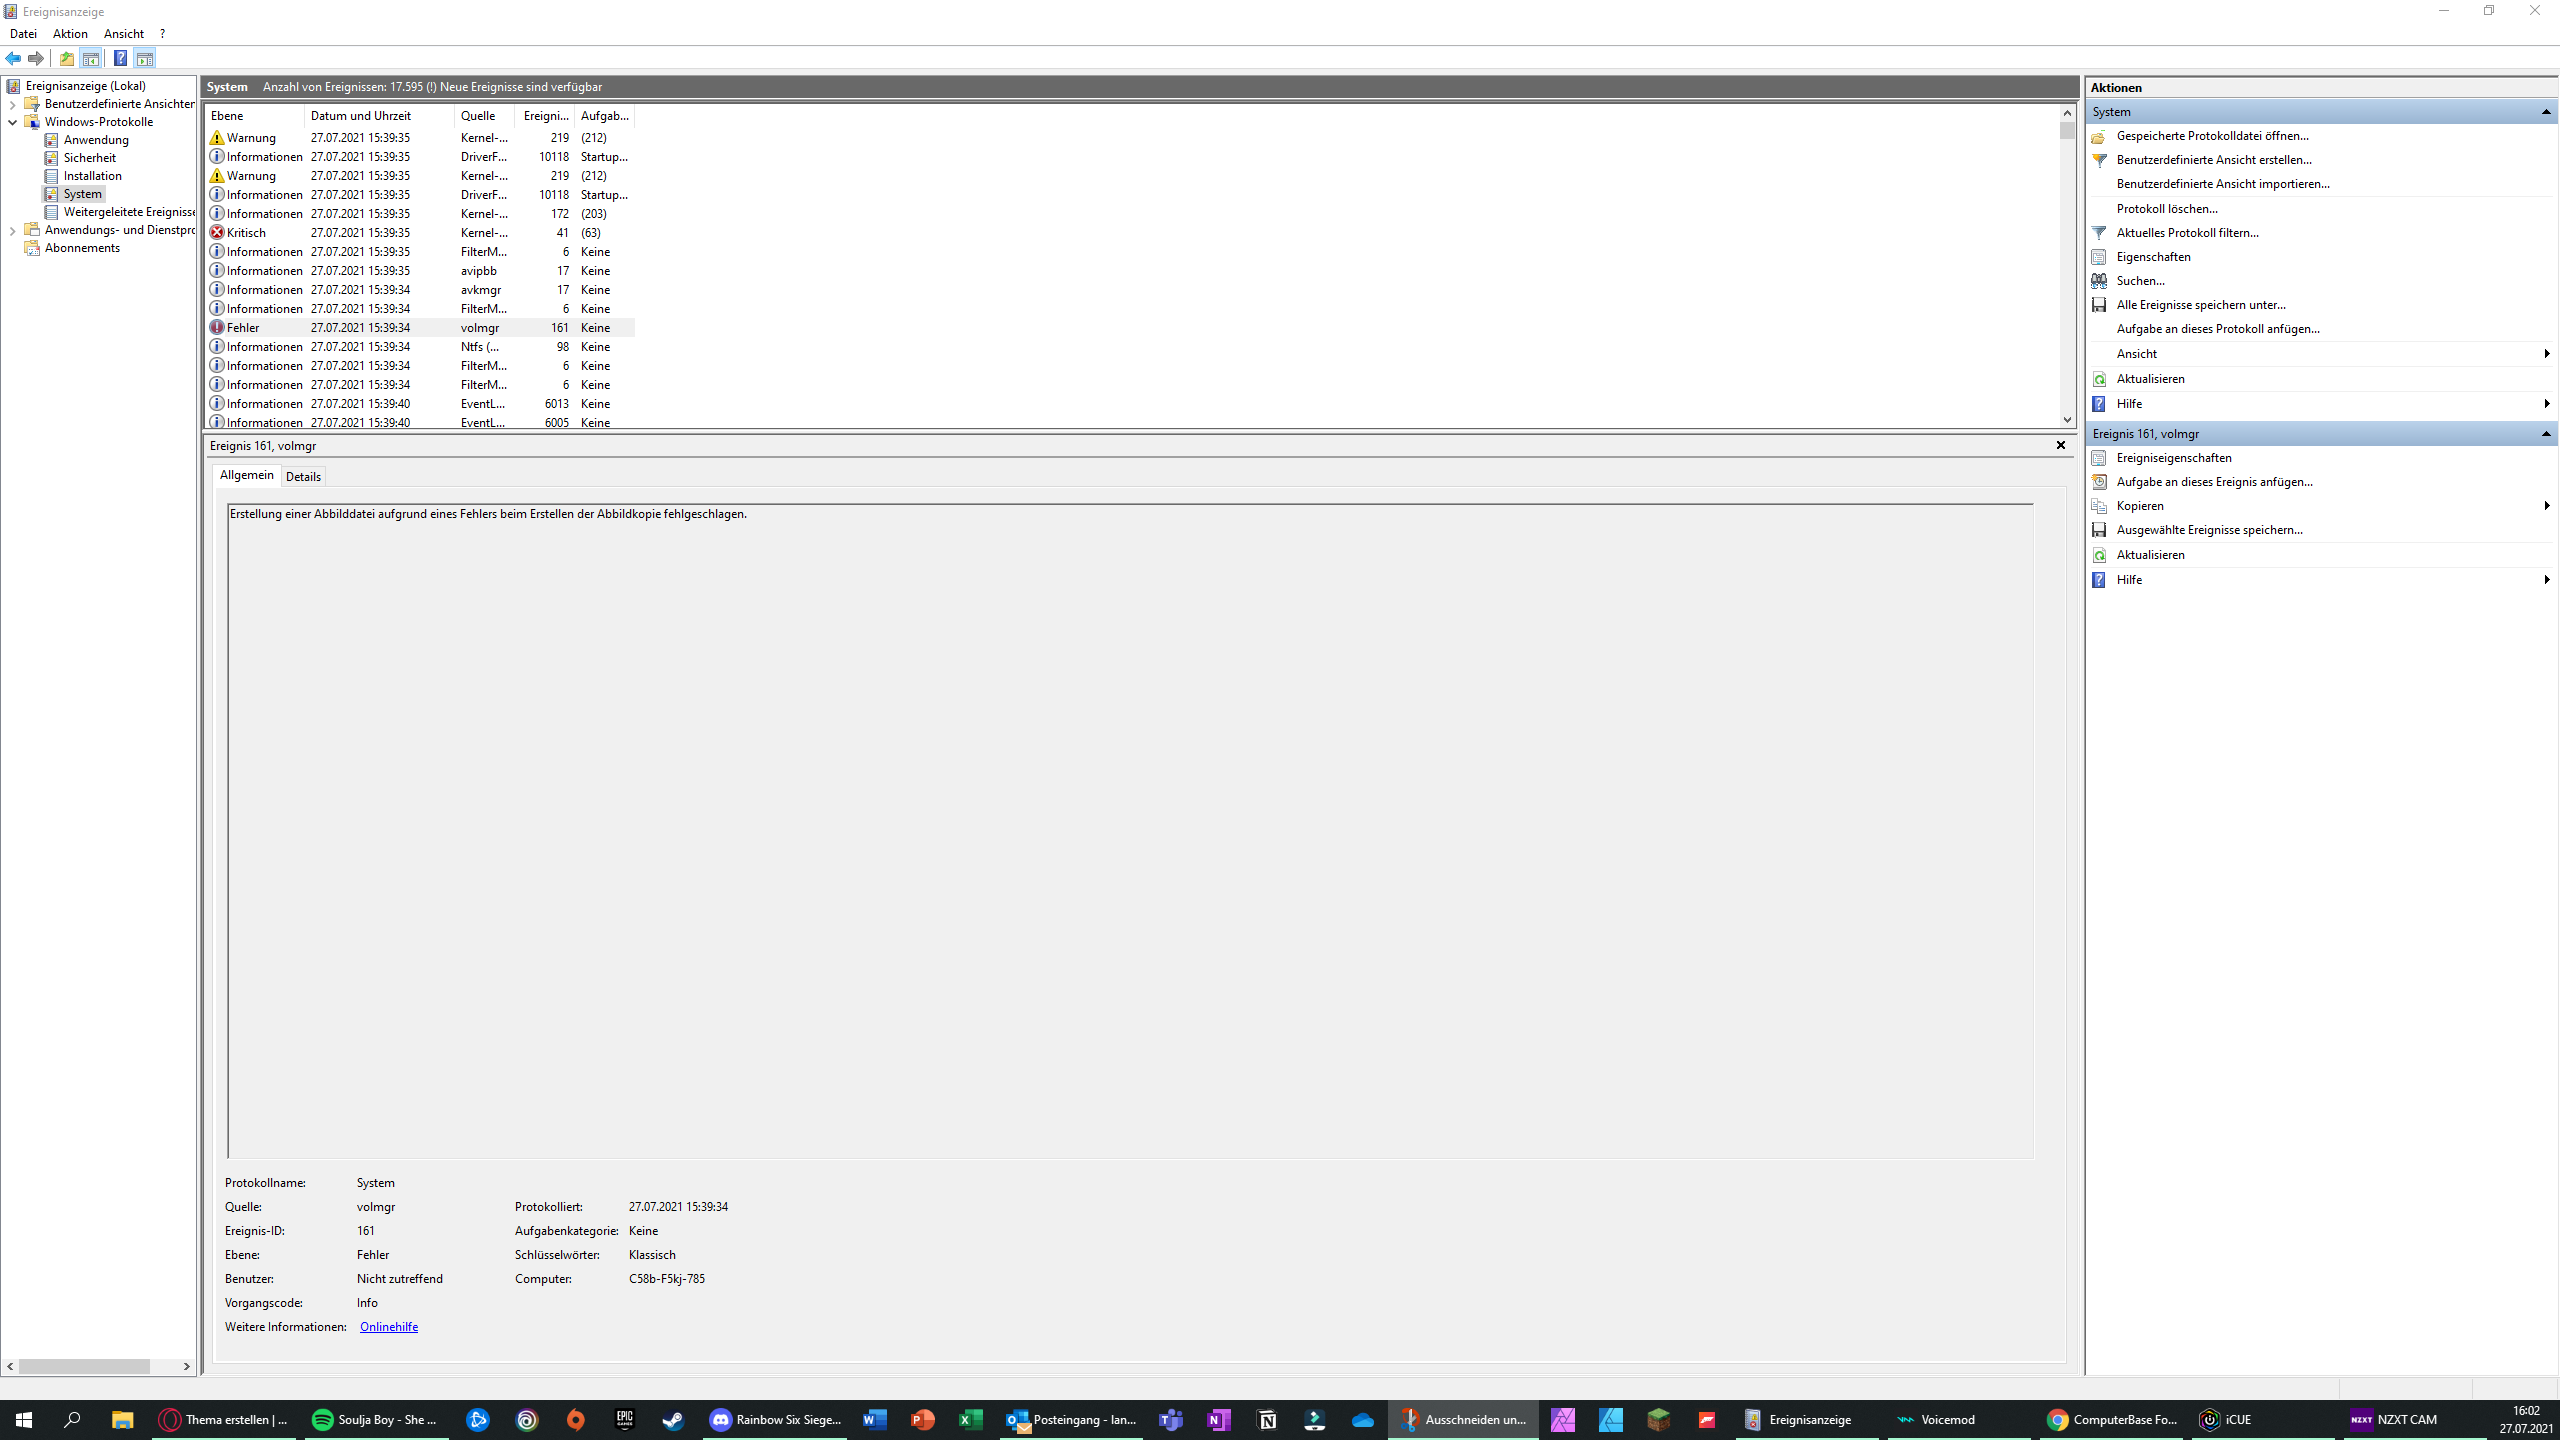Open Spotify from the taskbar
The image size is (2560, 1440).
[322, 1420]
